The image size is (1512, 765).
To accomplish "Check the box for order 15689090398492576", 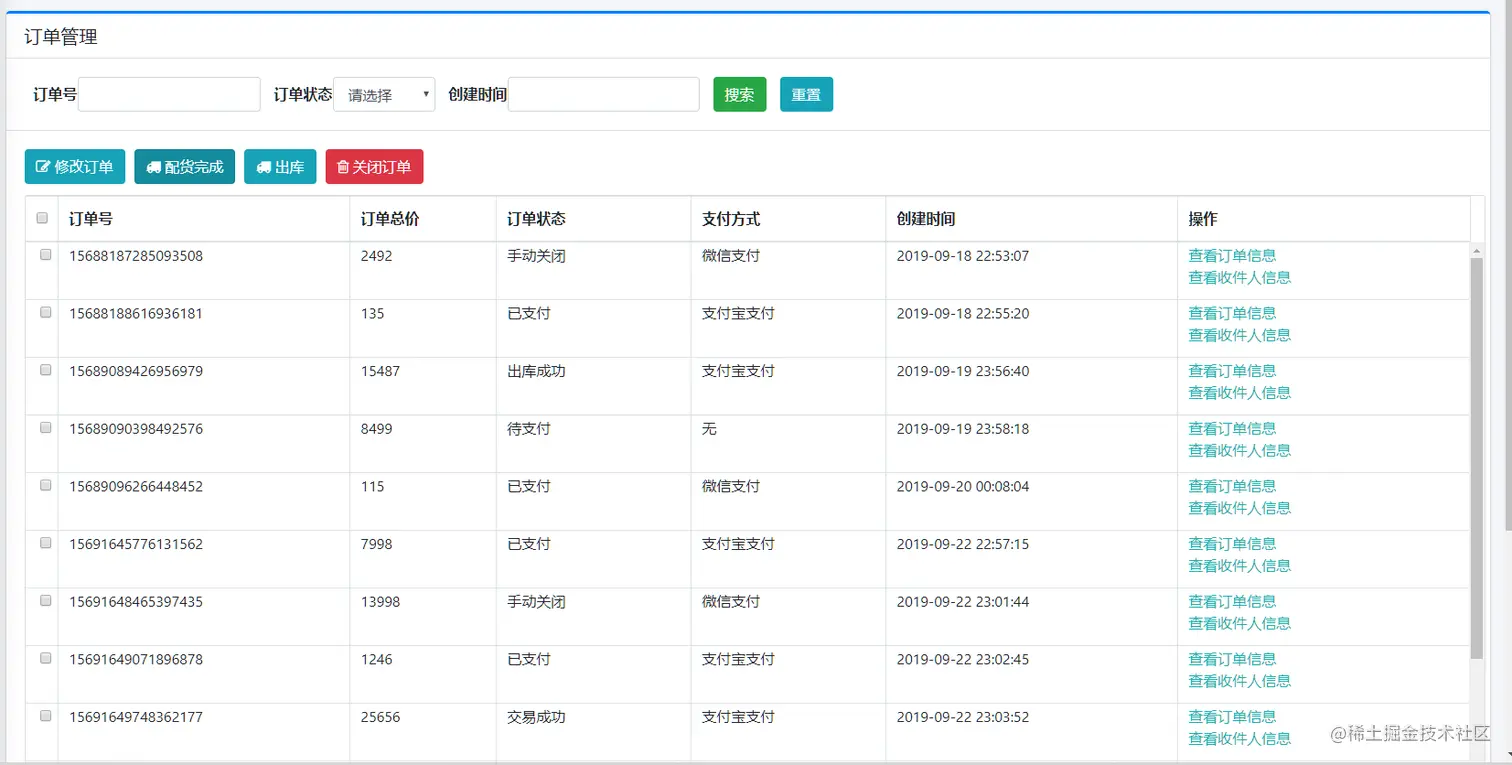I will tap(45, 427).
